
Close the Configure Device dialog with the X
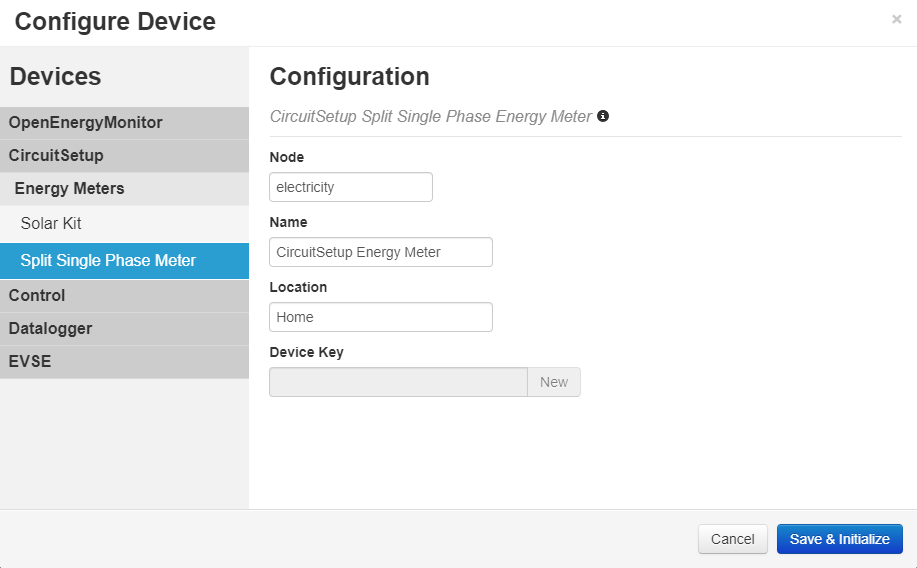click(x=896, y=20)
